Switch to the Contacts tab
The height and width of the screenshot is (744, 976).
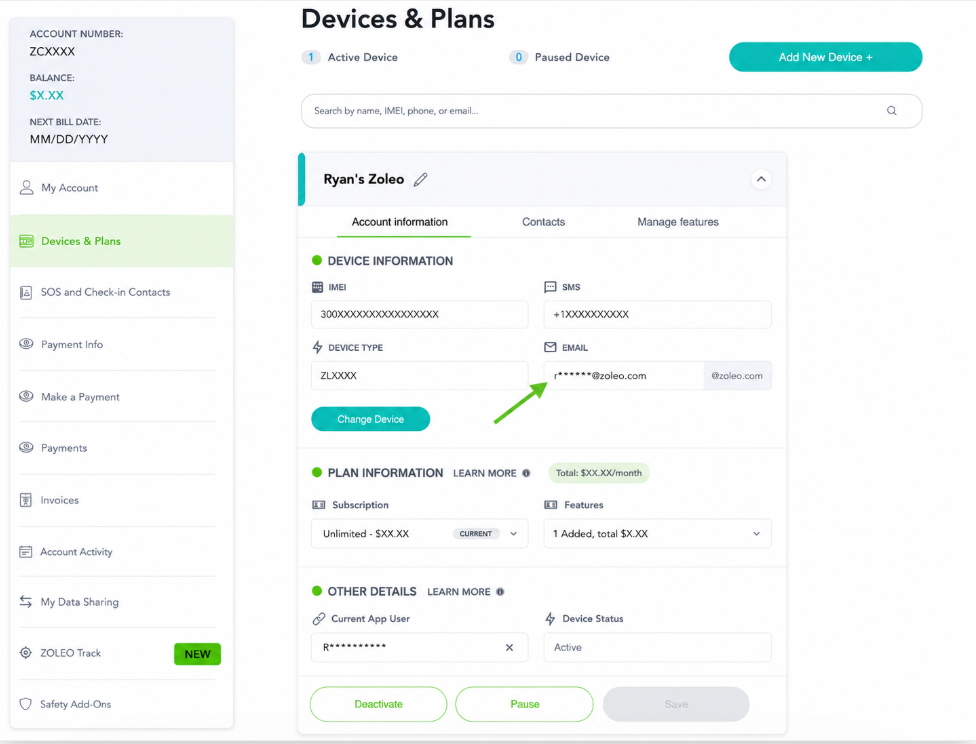(x=543, y=222)
